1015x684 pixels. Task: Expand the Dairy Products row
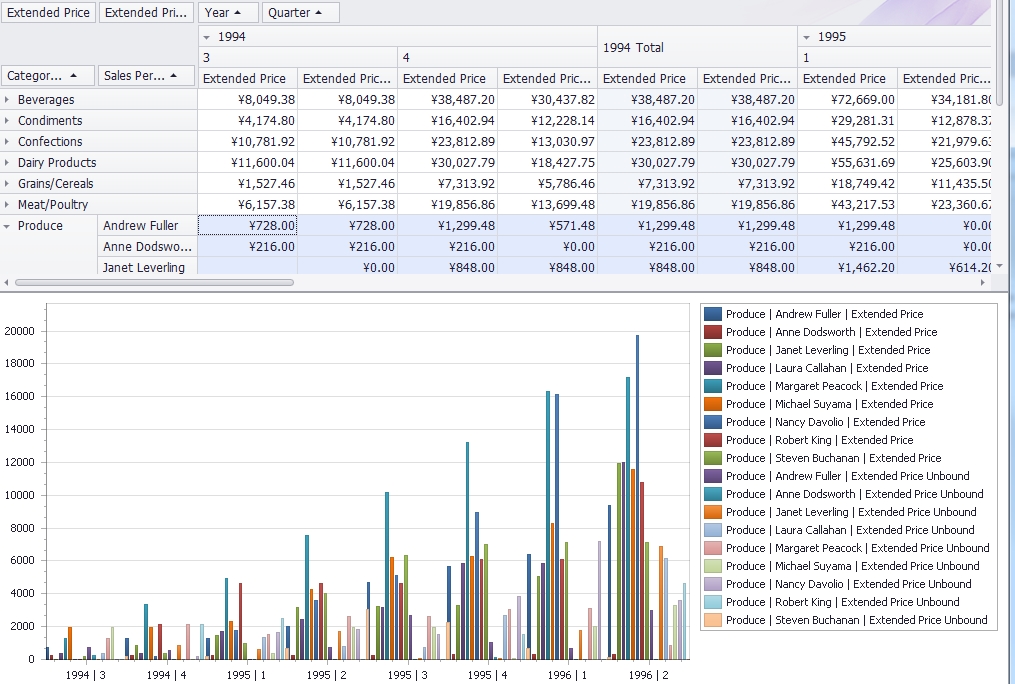7,162
